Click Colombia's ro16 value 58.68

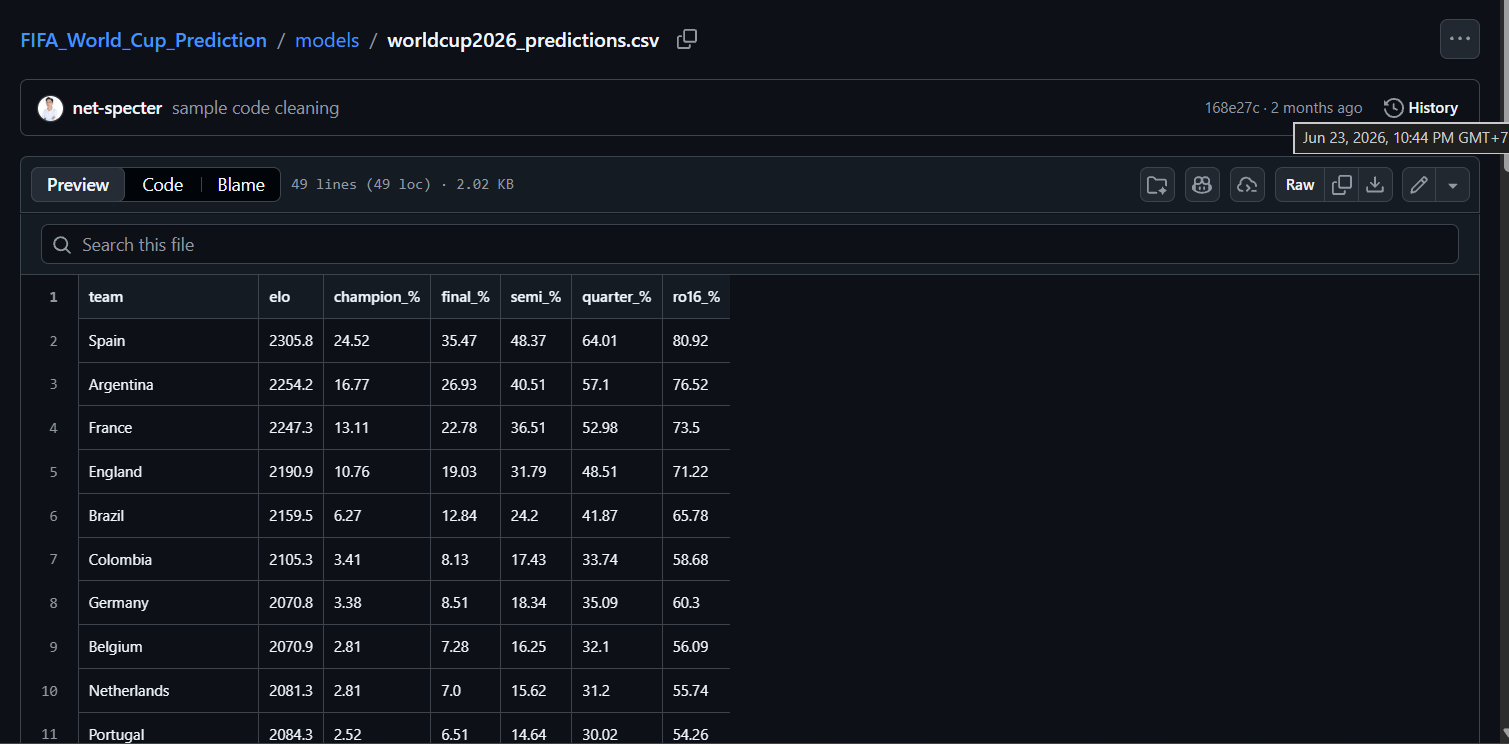[696, 559]
